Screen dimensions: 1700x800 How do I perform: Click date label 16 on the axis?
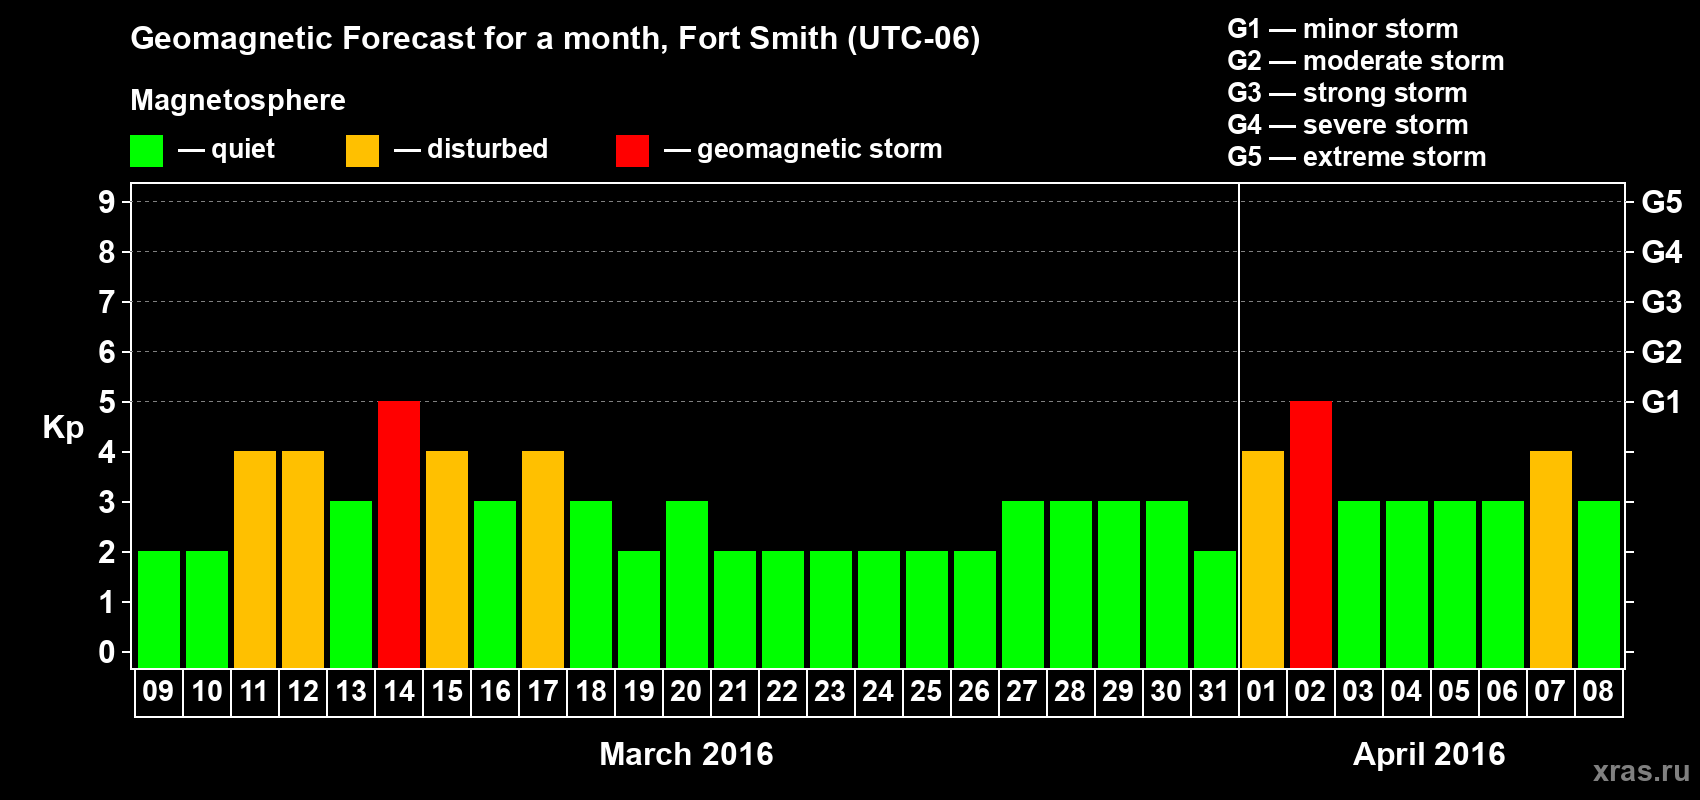pyautogui.click(x=495, y=692)
